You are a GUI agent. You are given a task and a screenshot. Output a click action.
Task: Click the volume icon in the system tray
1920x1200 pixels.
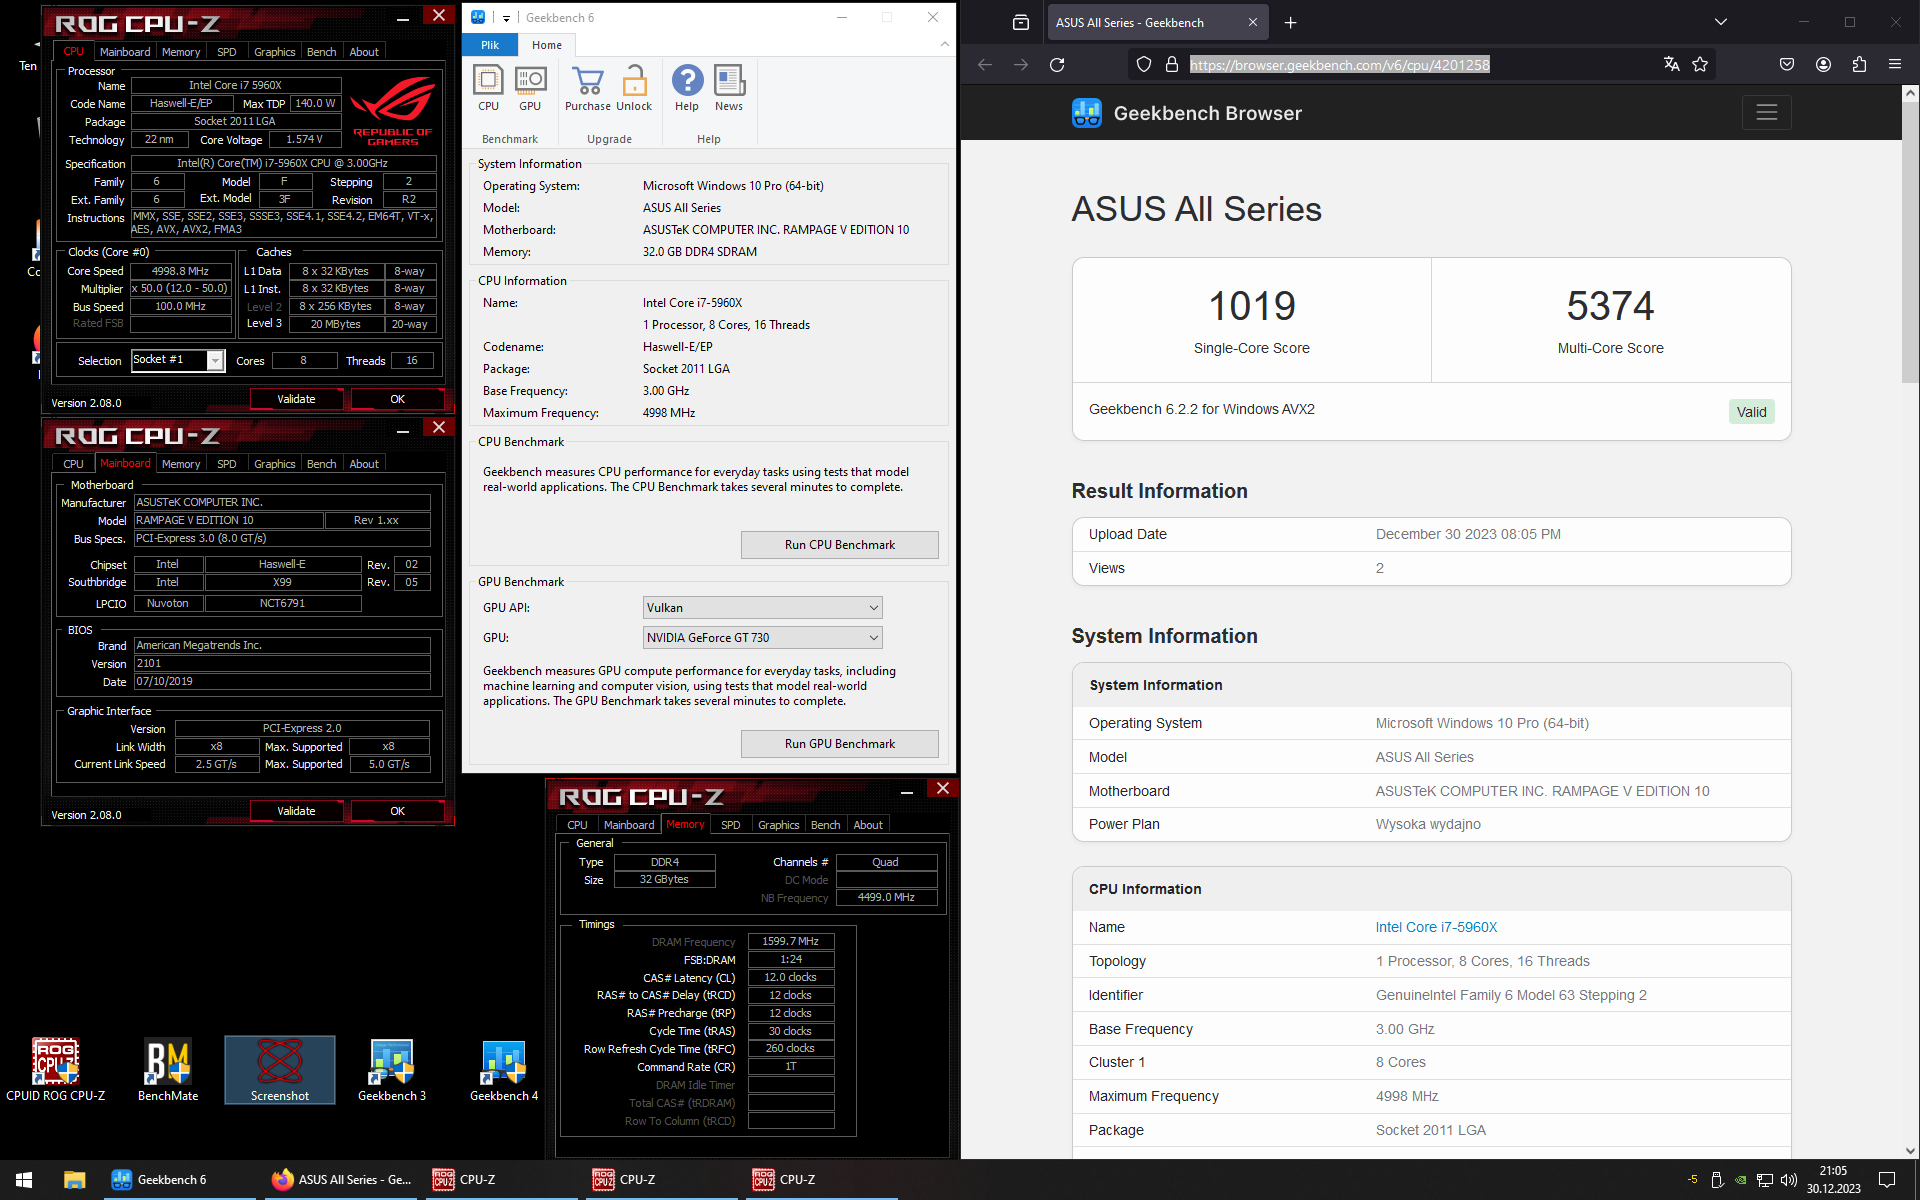tap(1789, 1180)
